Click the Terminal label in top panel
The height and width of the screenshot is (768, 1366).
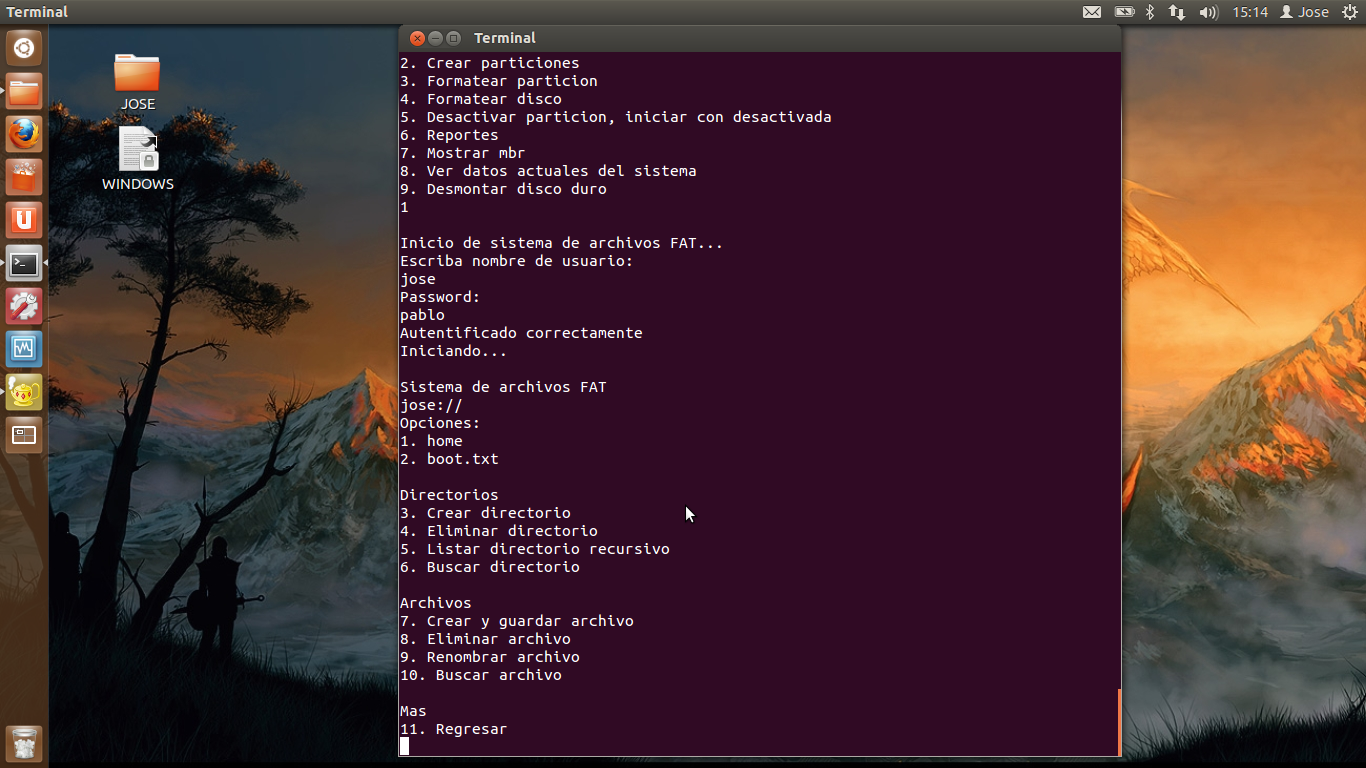(x=37, y=12)
